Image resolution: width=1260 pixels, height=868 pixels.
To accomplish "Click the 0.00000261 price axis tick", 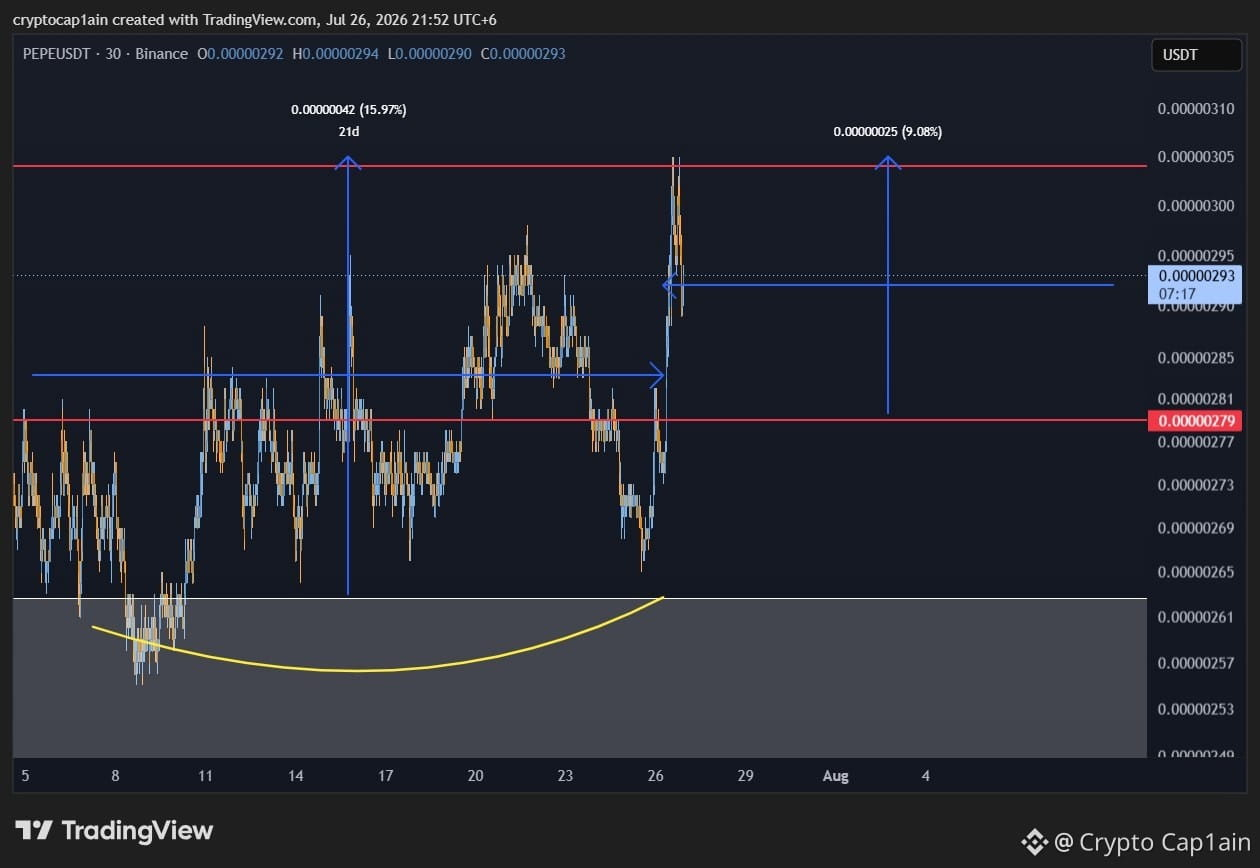I will tap(1196, 617).
